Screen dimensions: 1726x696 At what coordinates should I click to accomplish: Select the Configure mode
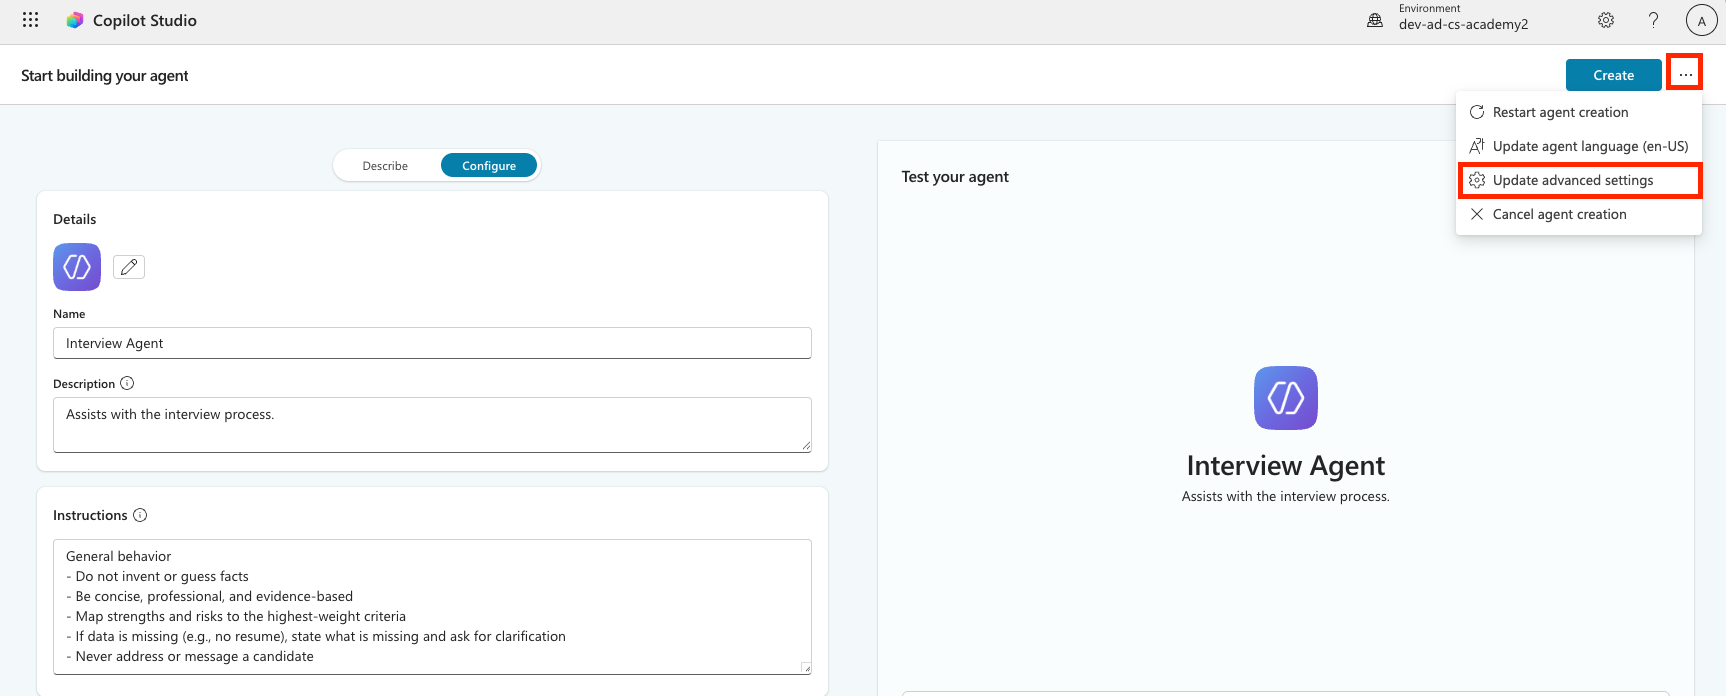(x=489, y=166)
